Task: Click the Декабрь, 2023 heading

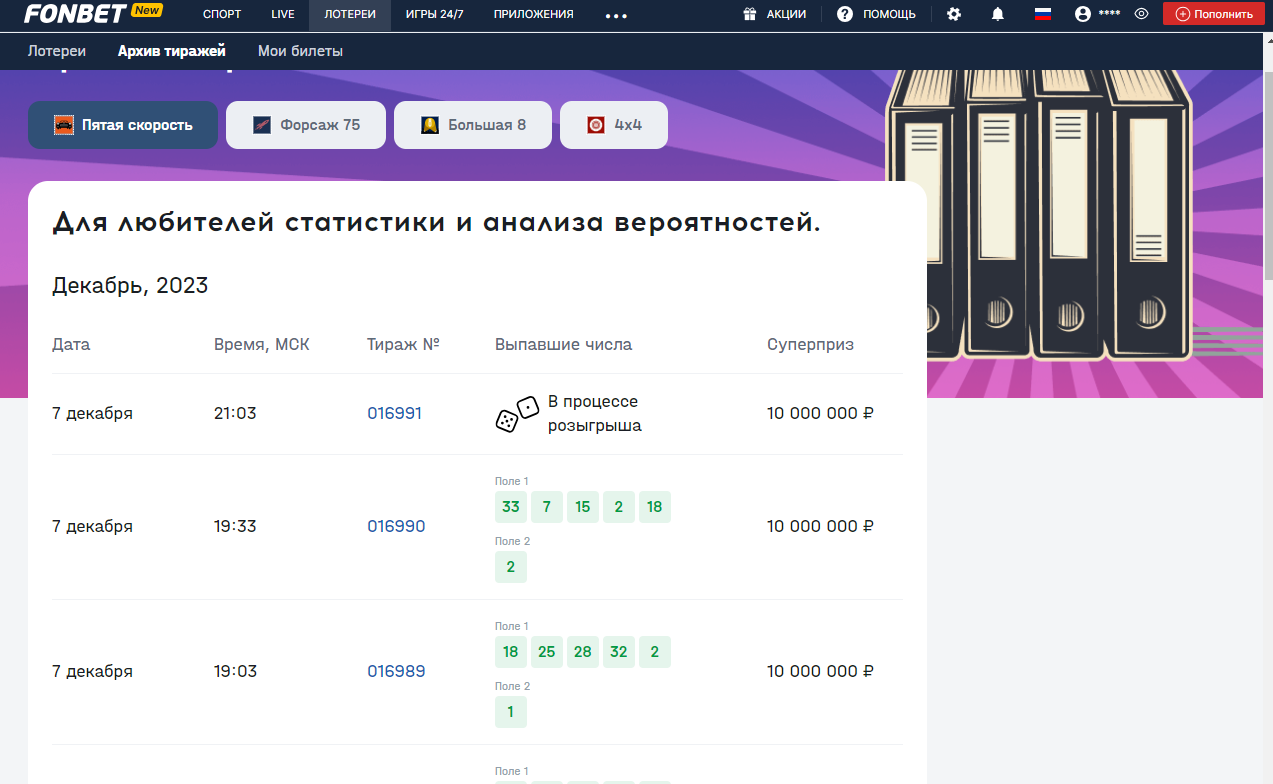Action: pos(130,286)
